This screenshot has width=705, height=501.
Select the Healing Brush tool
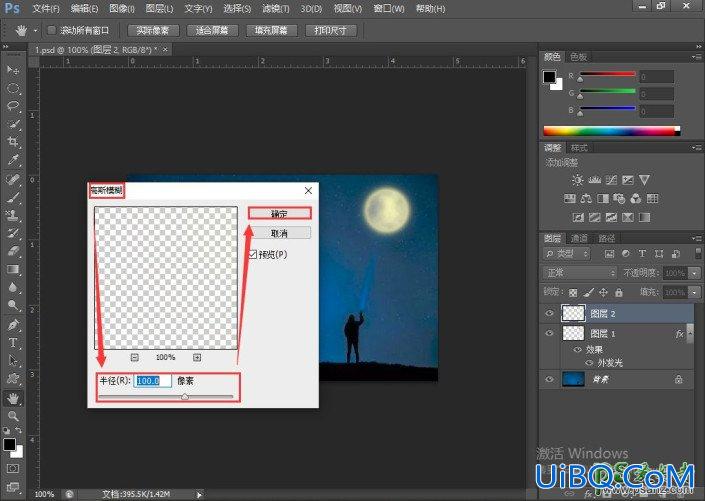click(13, 180)
